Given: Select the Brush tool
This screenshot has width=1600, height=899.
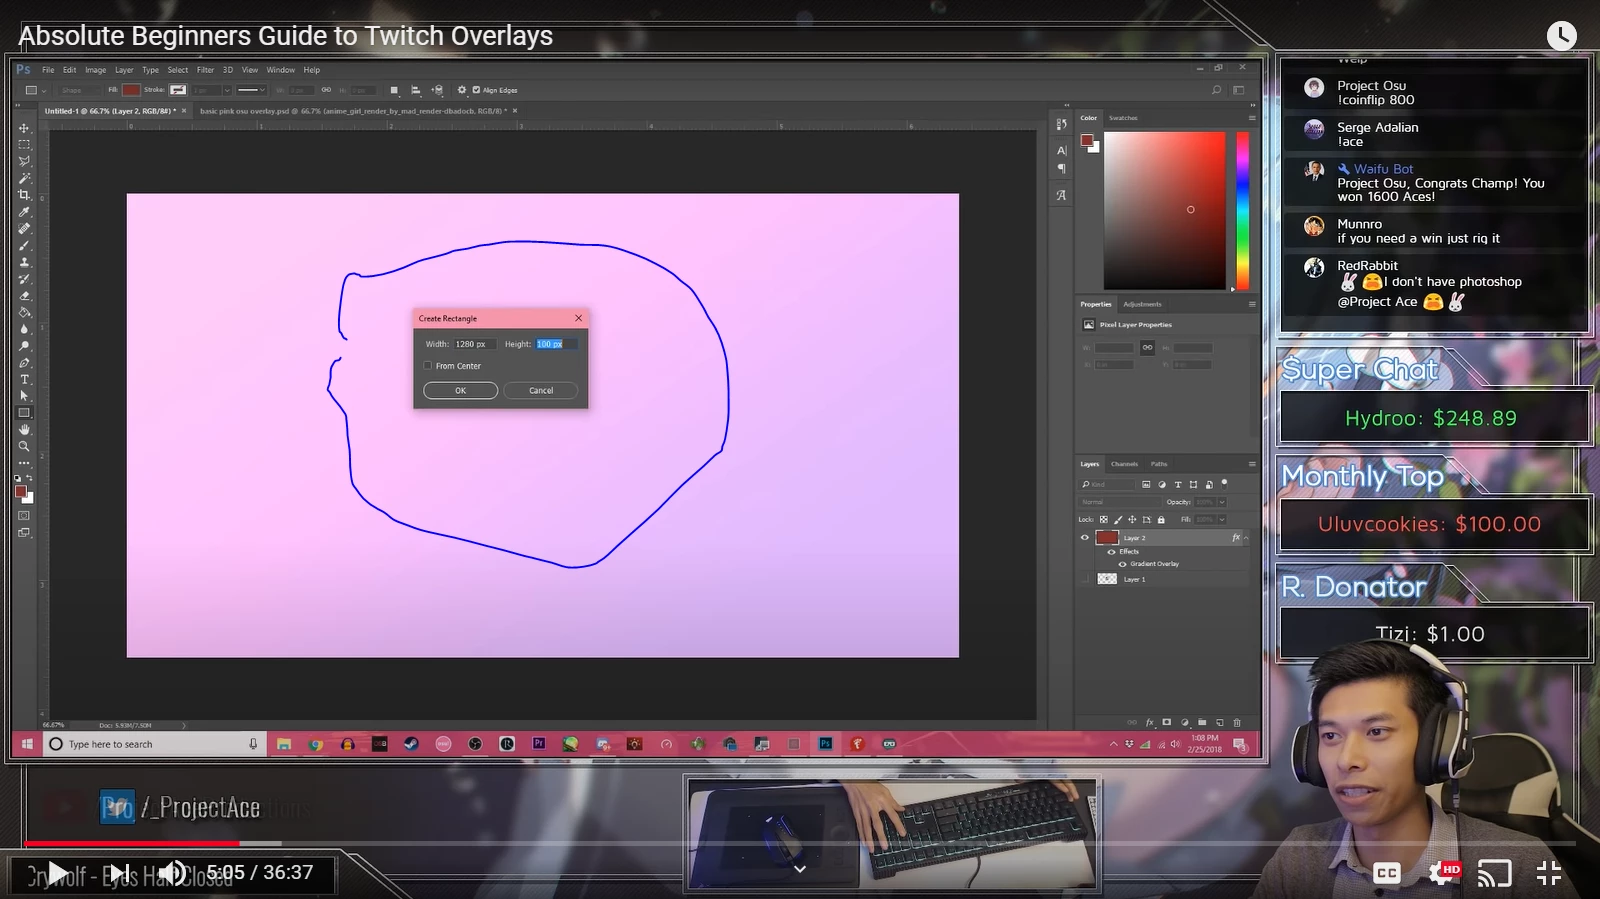Looking at the screenshot, I should pyautogui.click(x=24, y=245).
